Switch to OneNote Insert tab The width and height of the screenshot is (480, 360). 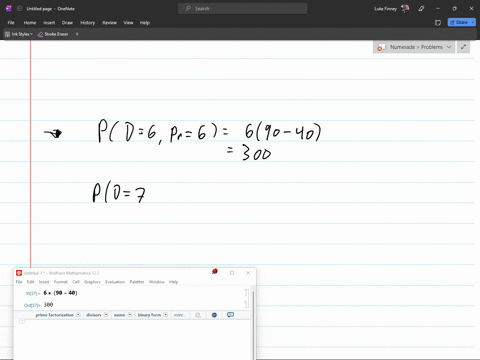click(x=49, y=23)
